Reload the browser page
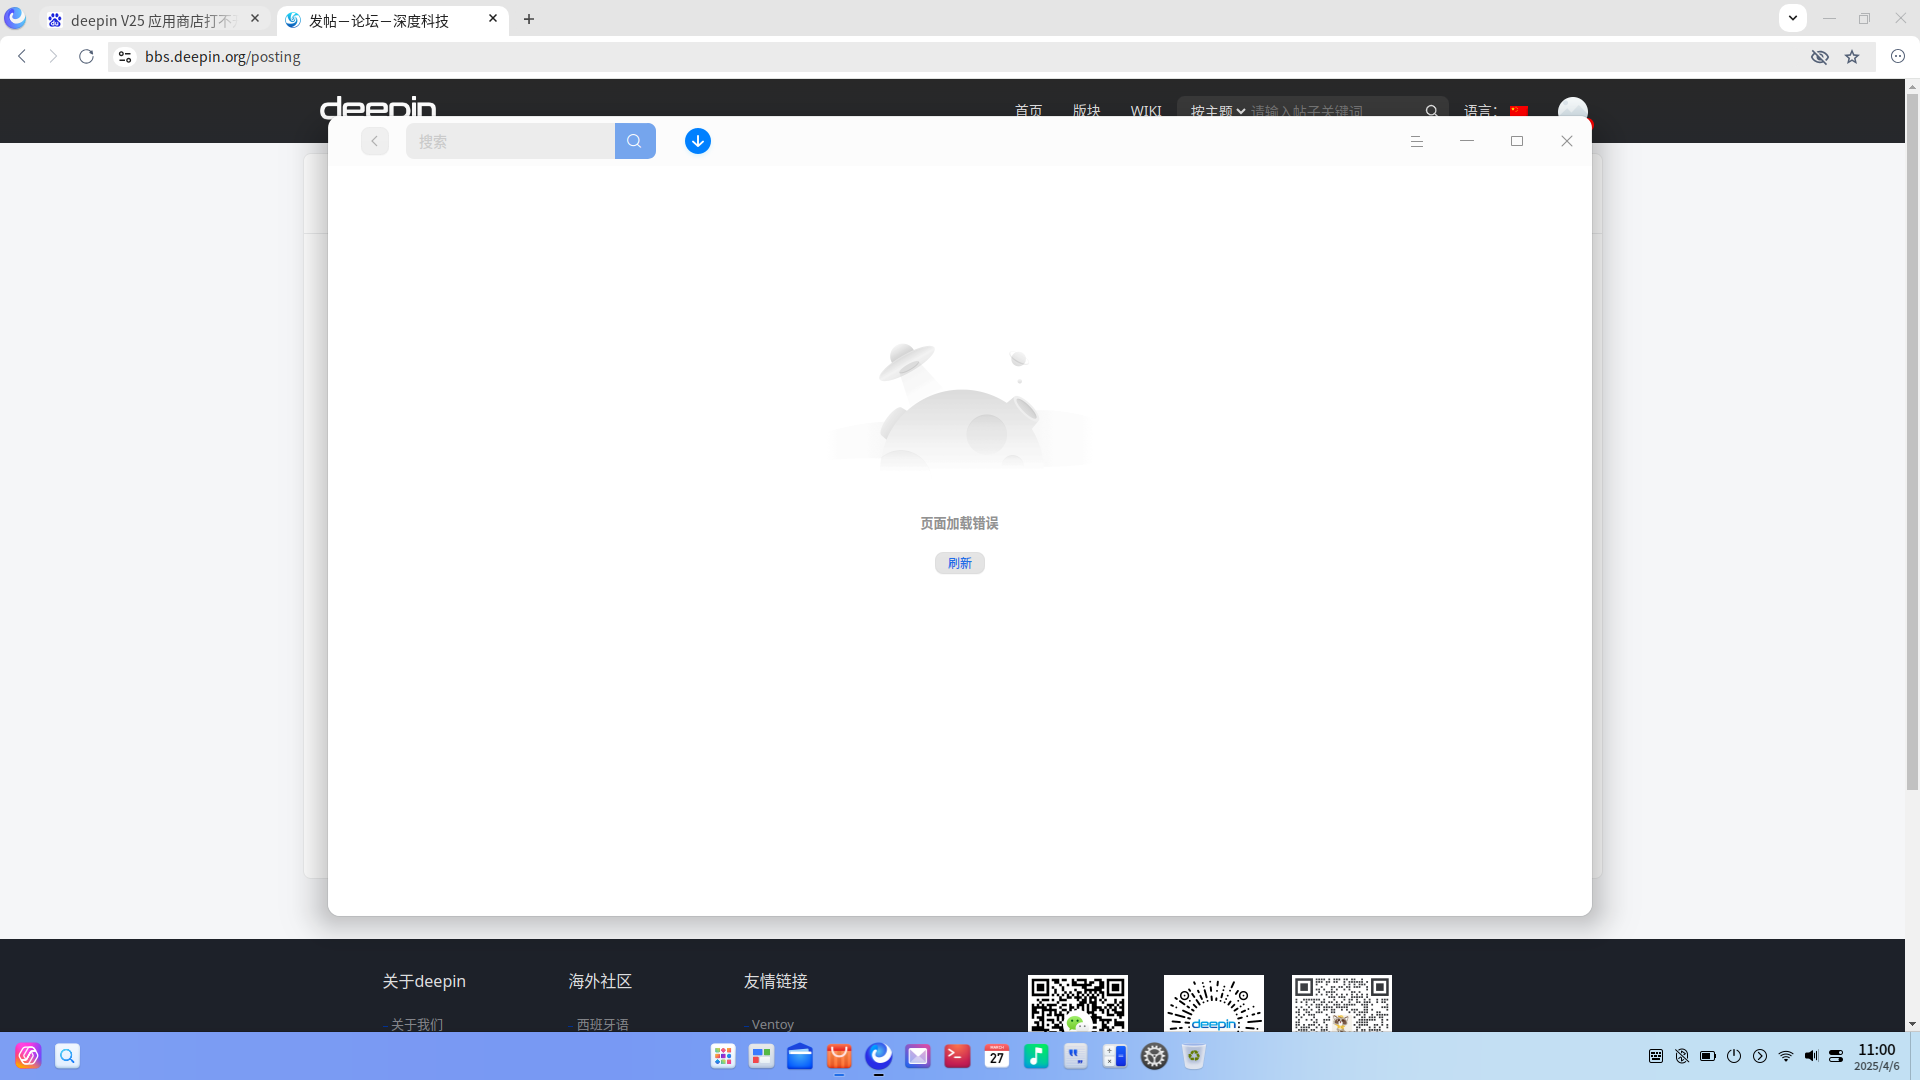The width and height of the screenshot is (1920, 1080). pyautogui.click(x=86, y=56)
